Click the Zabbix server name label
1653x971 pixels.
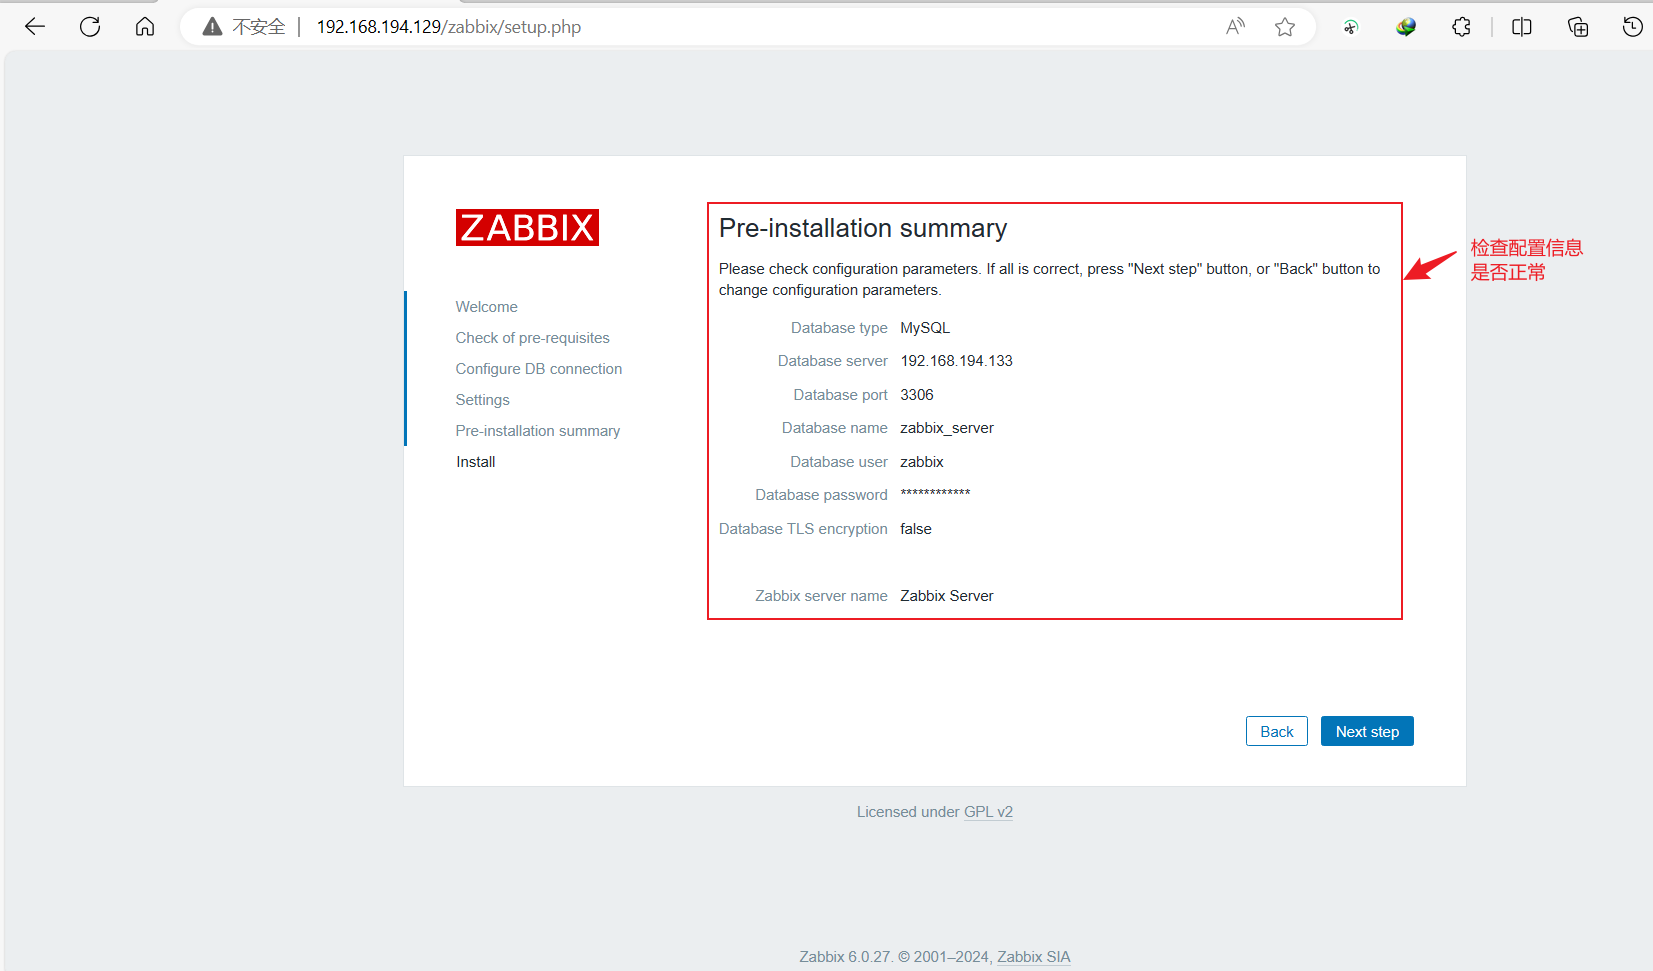point(821,596)
